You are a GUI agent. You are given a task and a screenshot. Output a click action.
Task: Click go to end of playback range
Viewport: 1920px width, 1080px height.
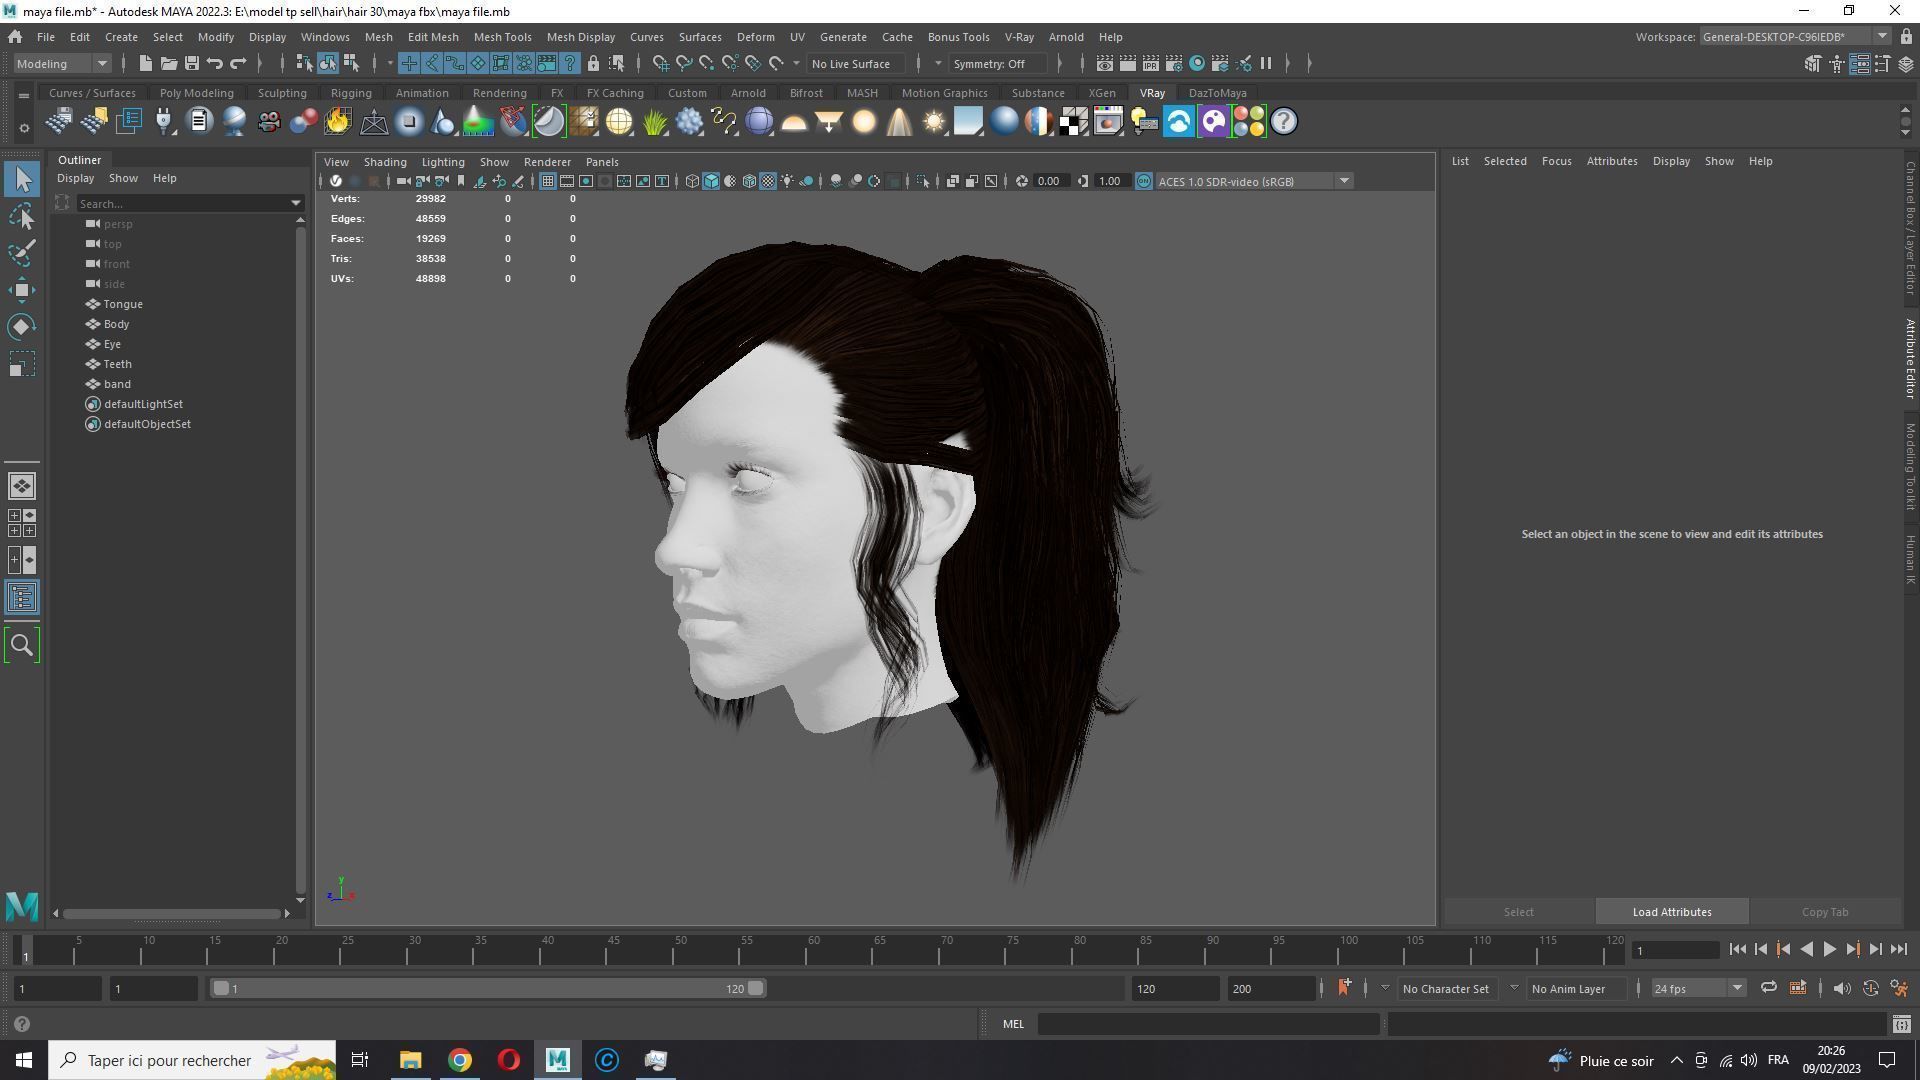pyautogui.click(x=1898, y=950)
